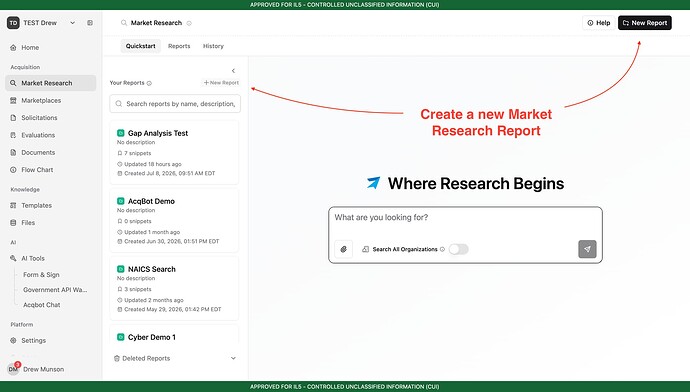Switch to the Quickstart tab
The width and height of the screenshot is (690, 392).
click(140, 46)
